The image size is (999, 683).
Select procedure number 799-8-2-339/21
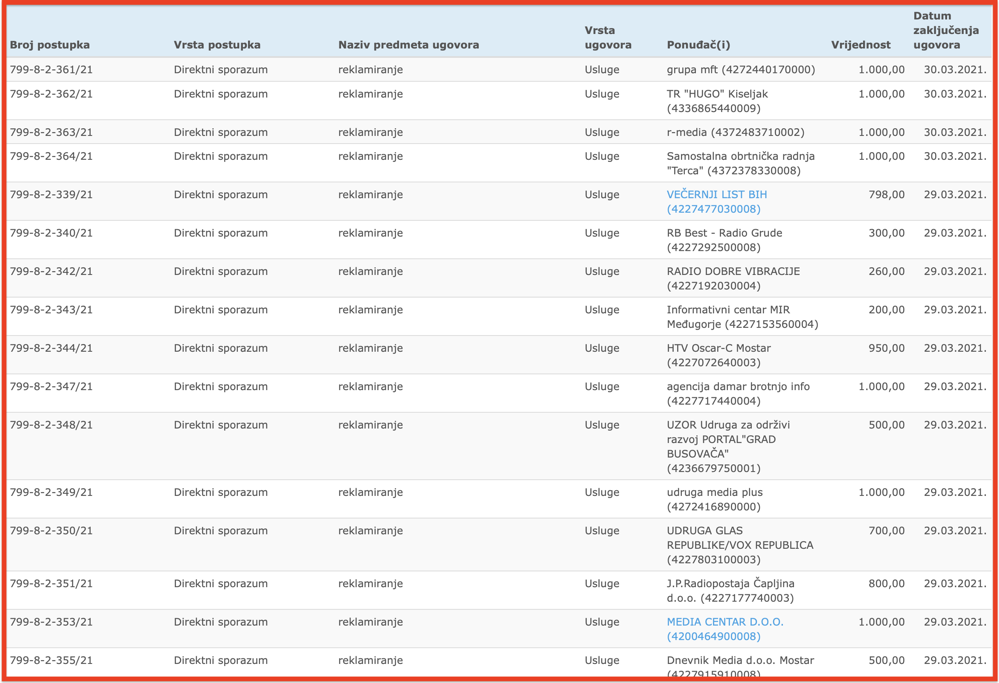click(51, 194)
